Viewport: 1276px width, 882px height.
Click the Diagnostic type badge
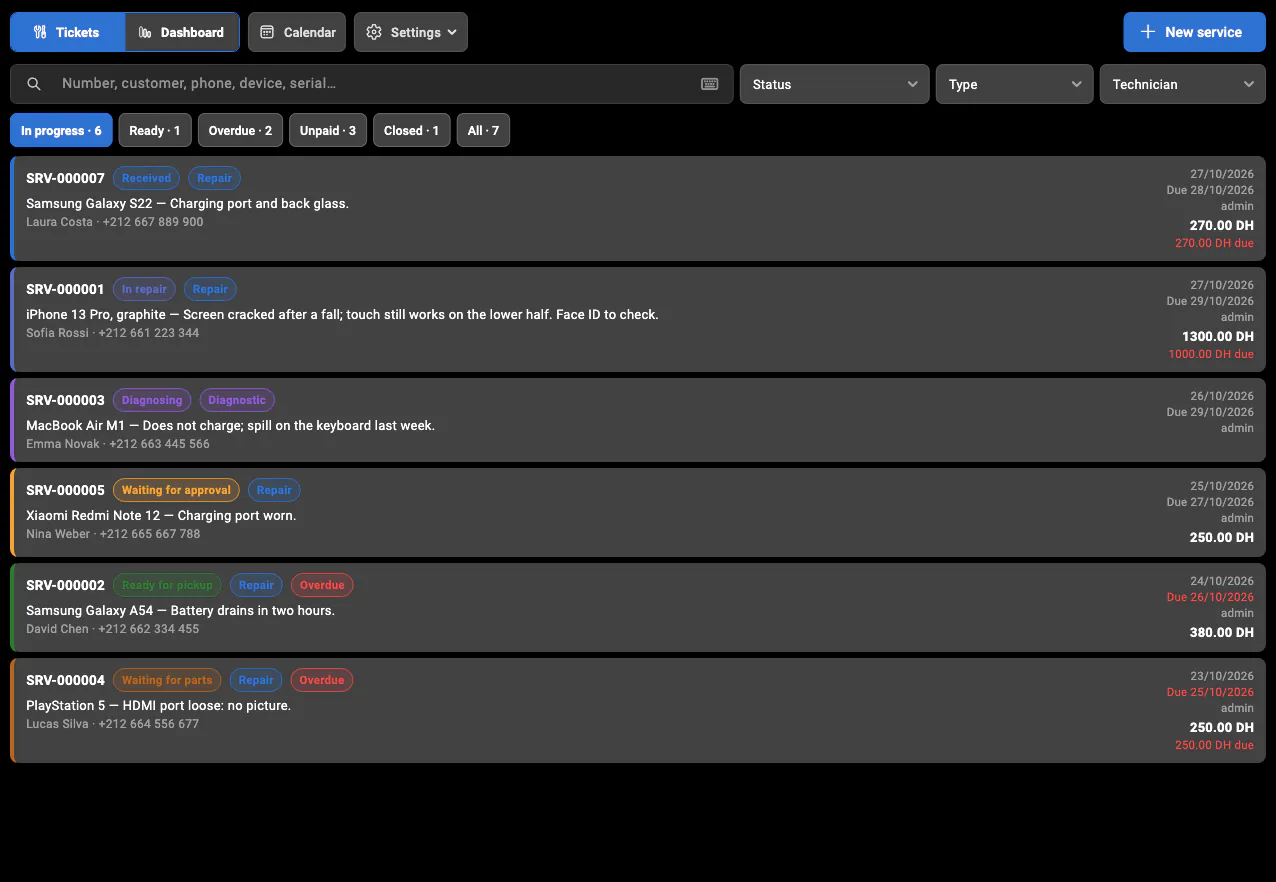[x=237, y=400]
